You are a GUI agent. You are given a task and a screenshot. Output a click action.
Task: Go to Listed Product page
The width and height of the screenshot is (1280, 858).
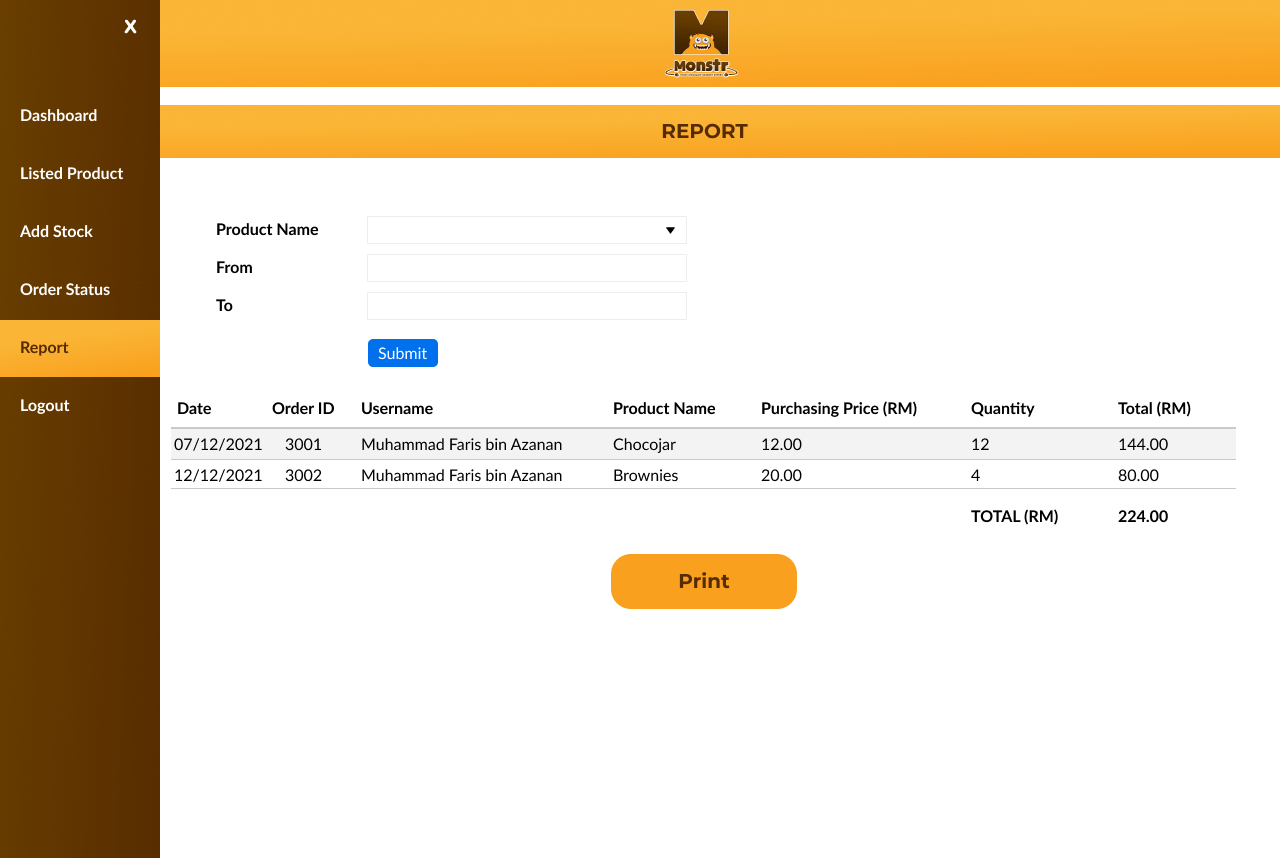tap(72, 173)
